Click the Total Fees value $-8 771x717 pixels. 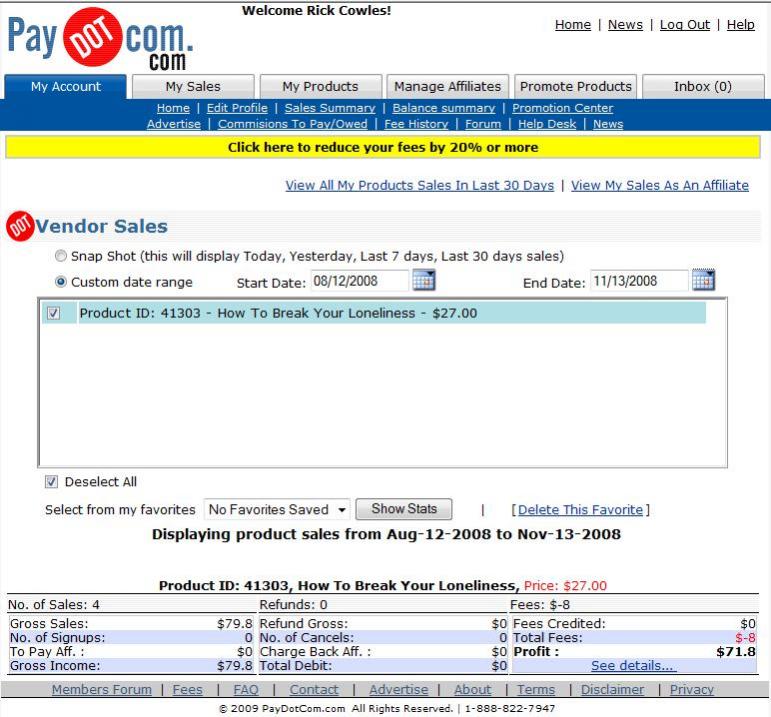click(745, 638)
